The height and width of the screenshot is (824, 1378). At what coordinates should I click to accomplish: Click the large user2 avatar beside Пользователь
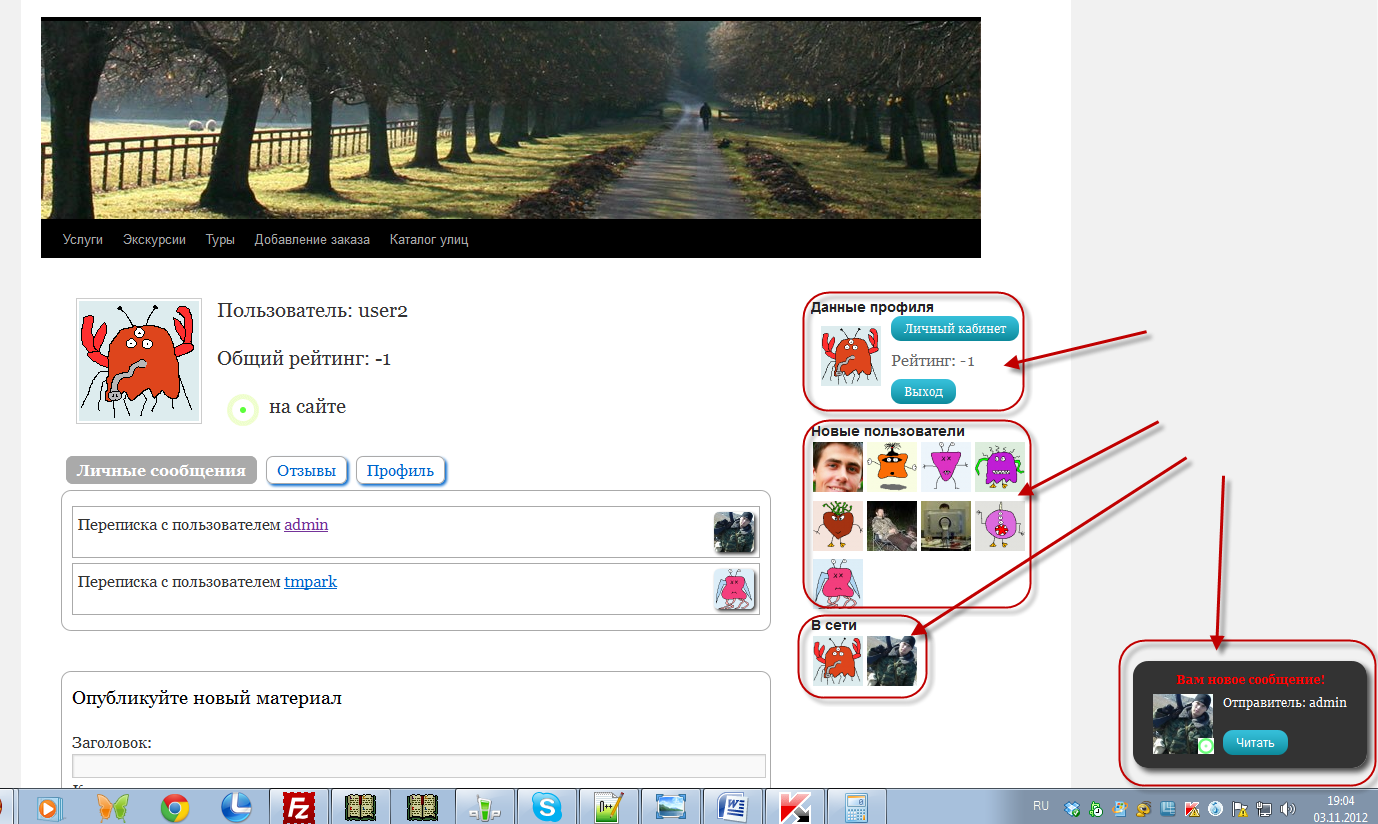[x=139, y=361]
